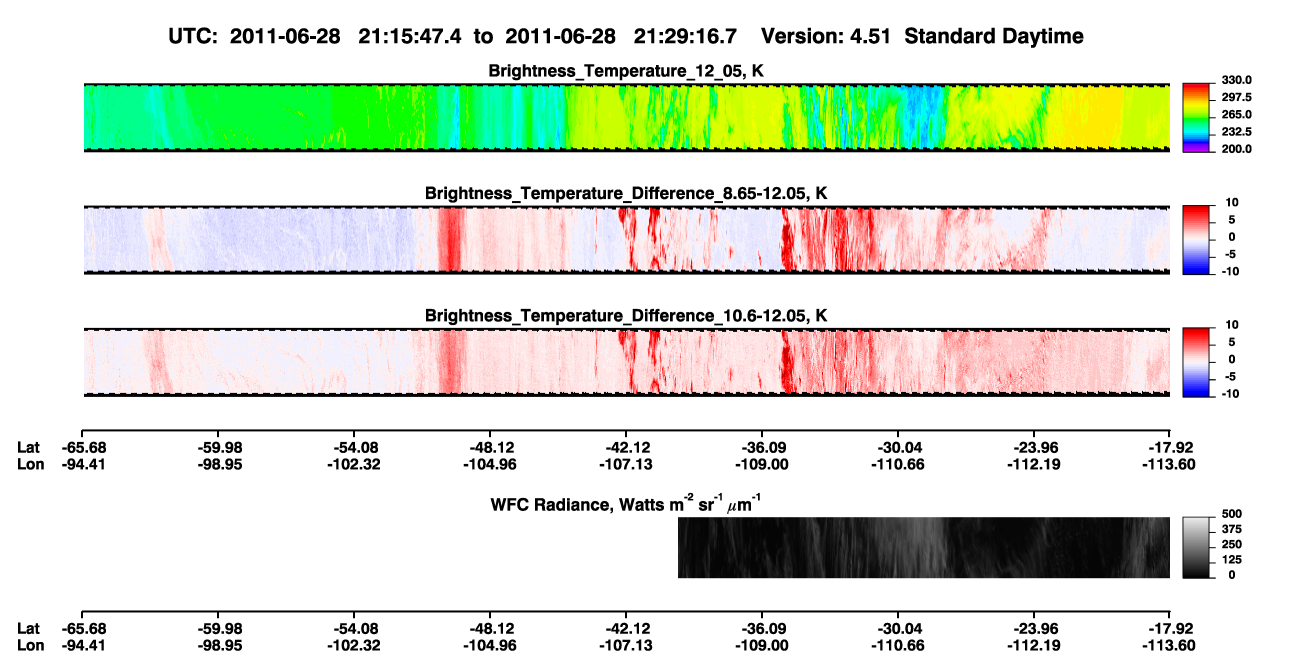Select the 'WFC Radiance, Watts m-2 sr-1 µm-1' title

626,502
